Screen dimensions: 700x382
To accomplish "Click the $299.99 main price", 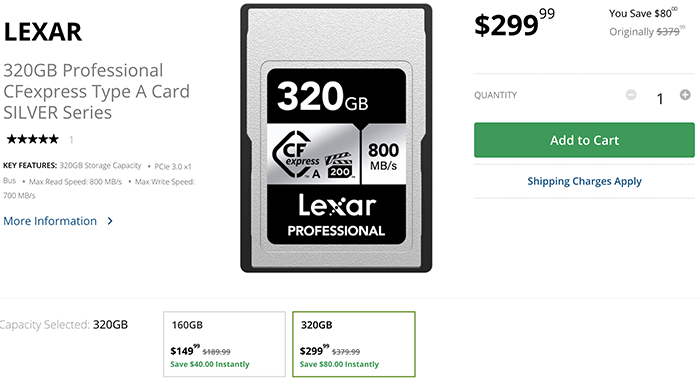I will pos(514,23).
